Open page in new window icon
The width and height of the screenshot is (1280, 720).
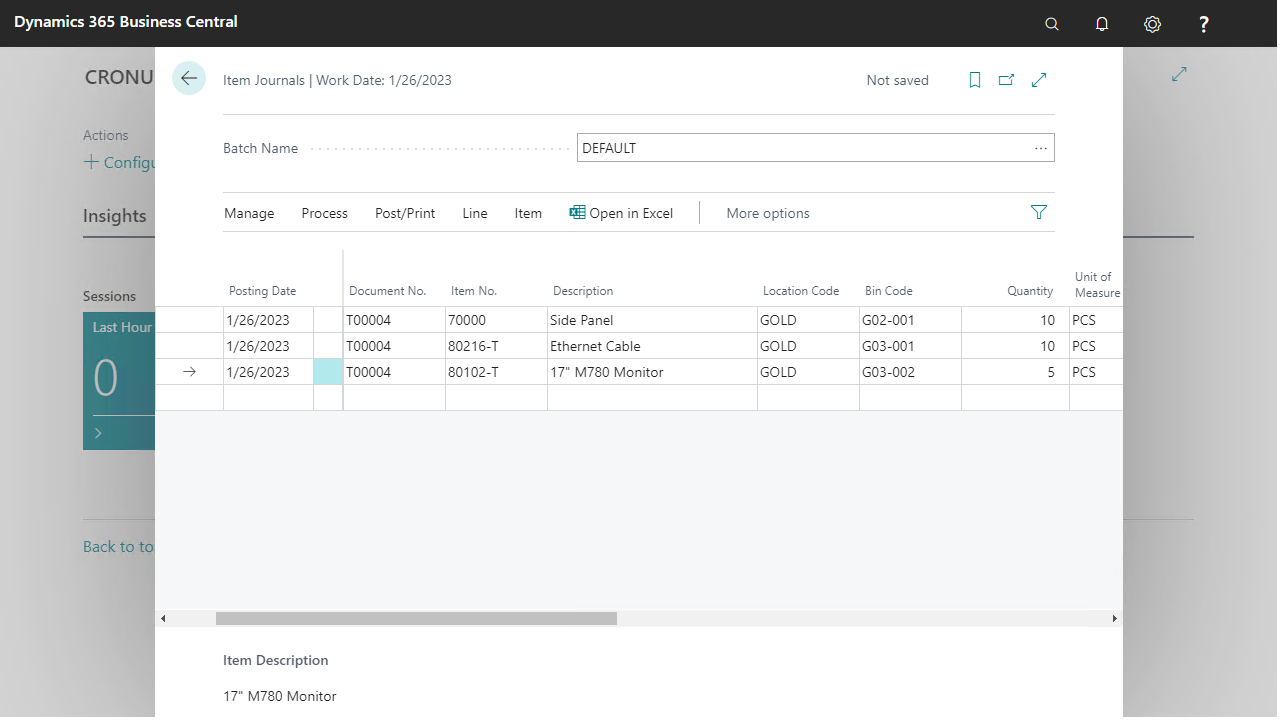coord(1006,80)
